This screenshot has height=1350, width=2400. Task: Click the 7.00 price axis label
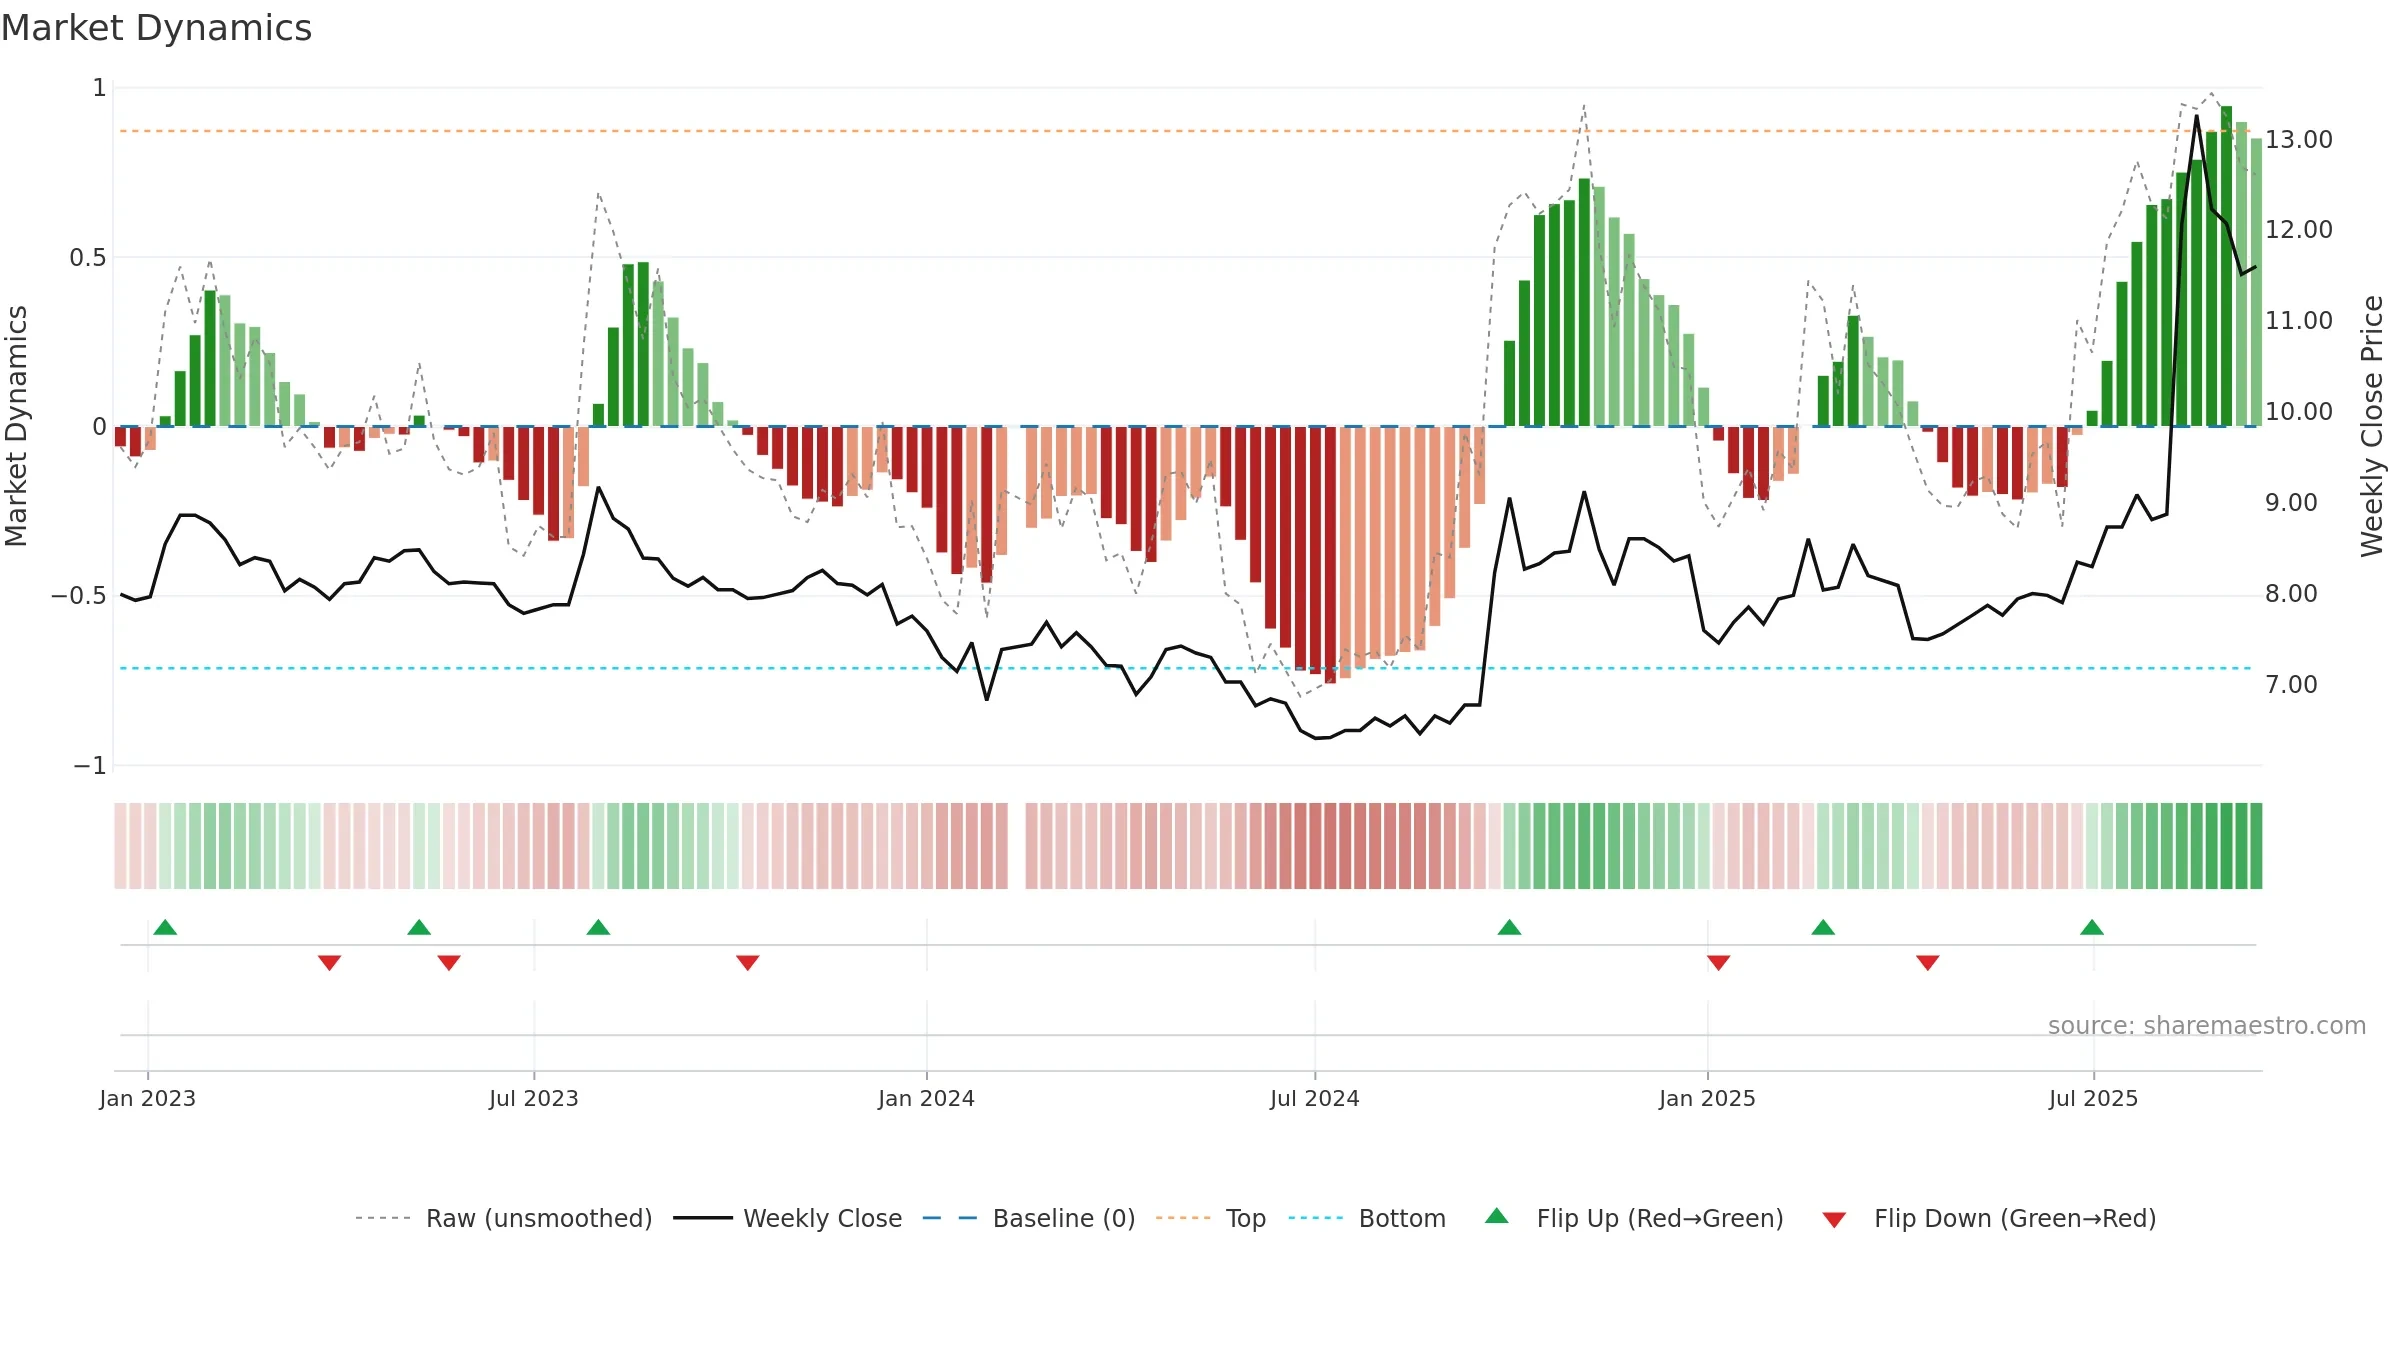[x=2291, y=684]
